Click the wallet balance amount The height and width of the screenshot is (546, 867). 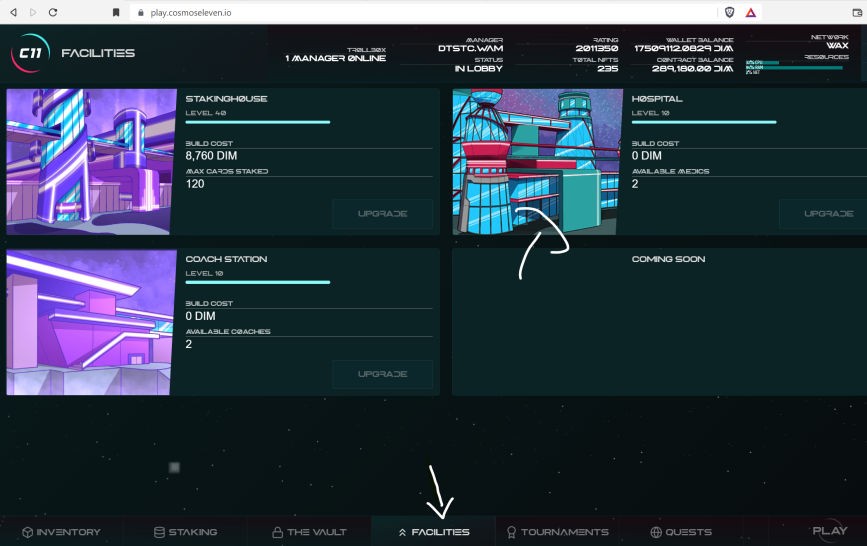pyautogui.click(x=684, y=49)
